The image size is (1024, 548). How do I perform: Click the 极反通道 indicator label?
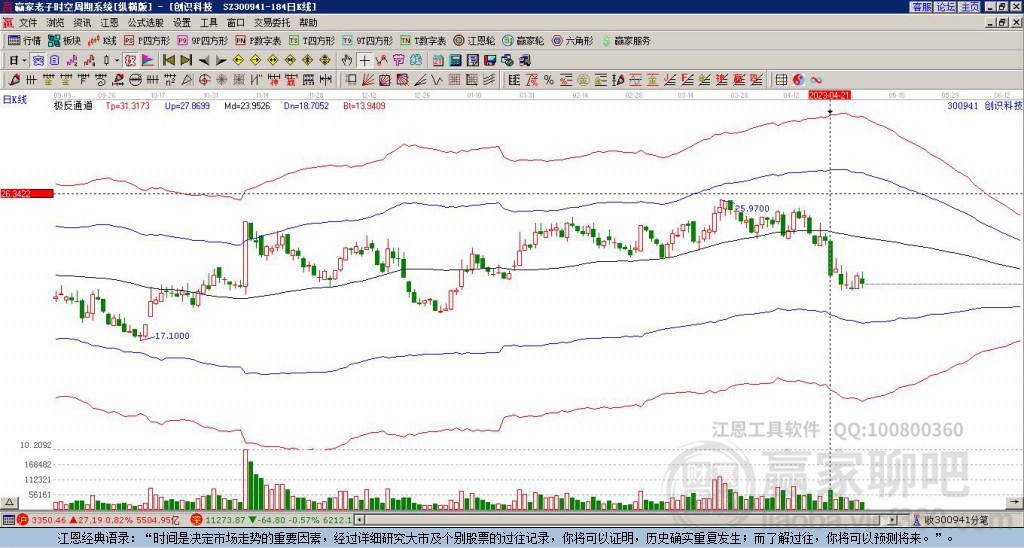(x=73, y=105)
